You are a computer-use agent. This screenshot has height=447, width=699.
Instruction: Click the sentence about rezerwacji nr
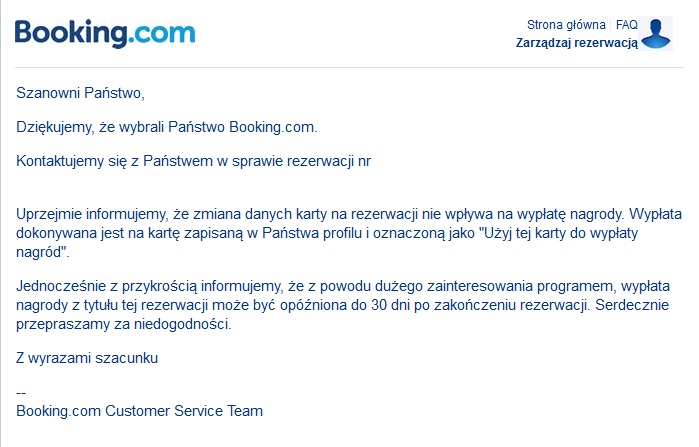[193, 161]
